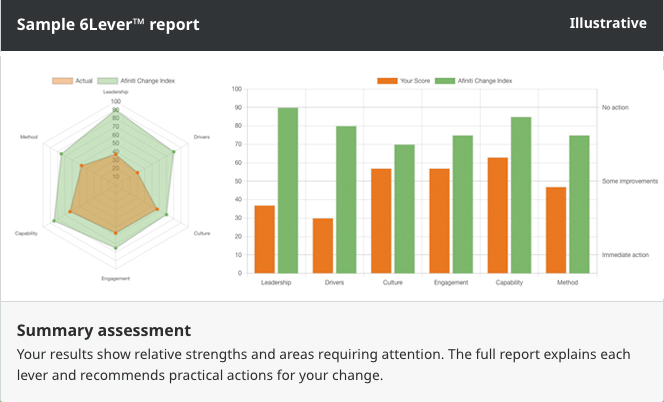Screen dimensions: 664x402
Task: Click the '50' y-axis value on bar chart
Action: point(238,181)
